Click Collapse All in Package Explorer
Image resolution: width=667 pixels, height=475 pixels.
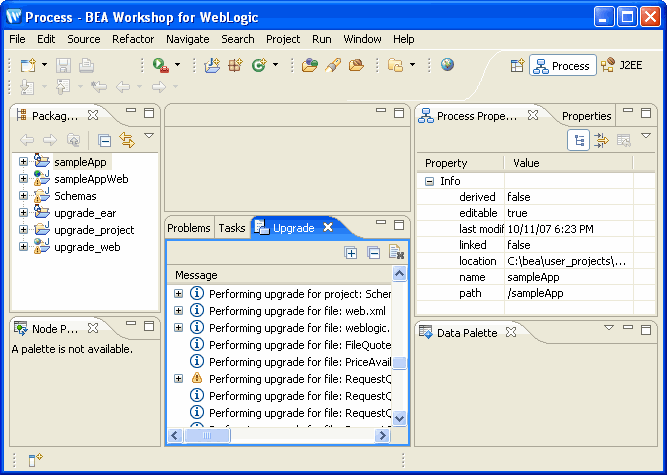point(104,140)
